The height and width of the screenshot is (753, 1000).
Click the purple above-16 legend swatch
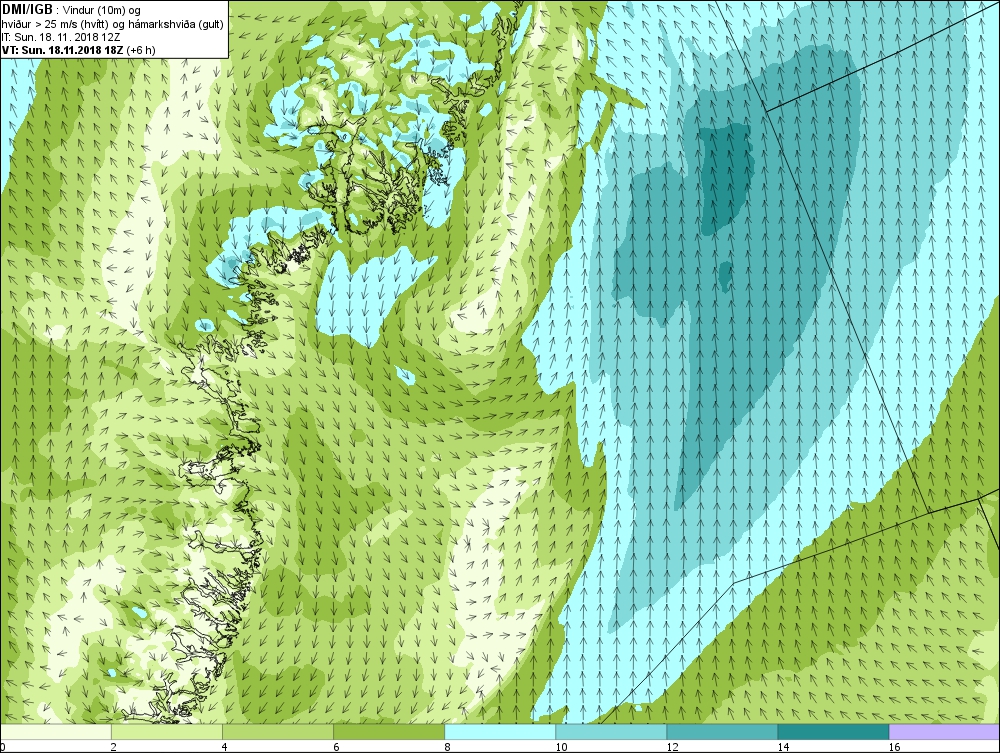point(945,731)
